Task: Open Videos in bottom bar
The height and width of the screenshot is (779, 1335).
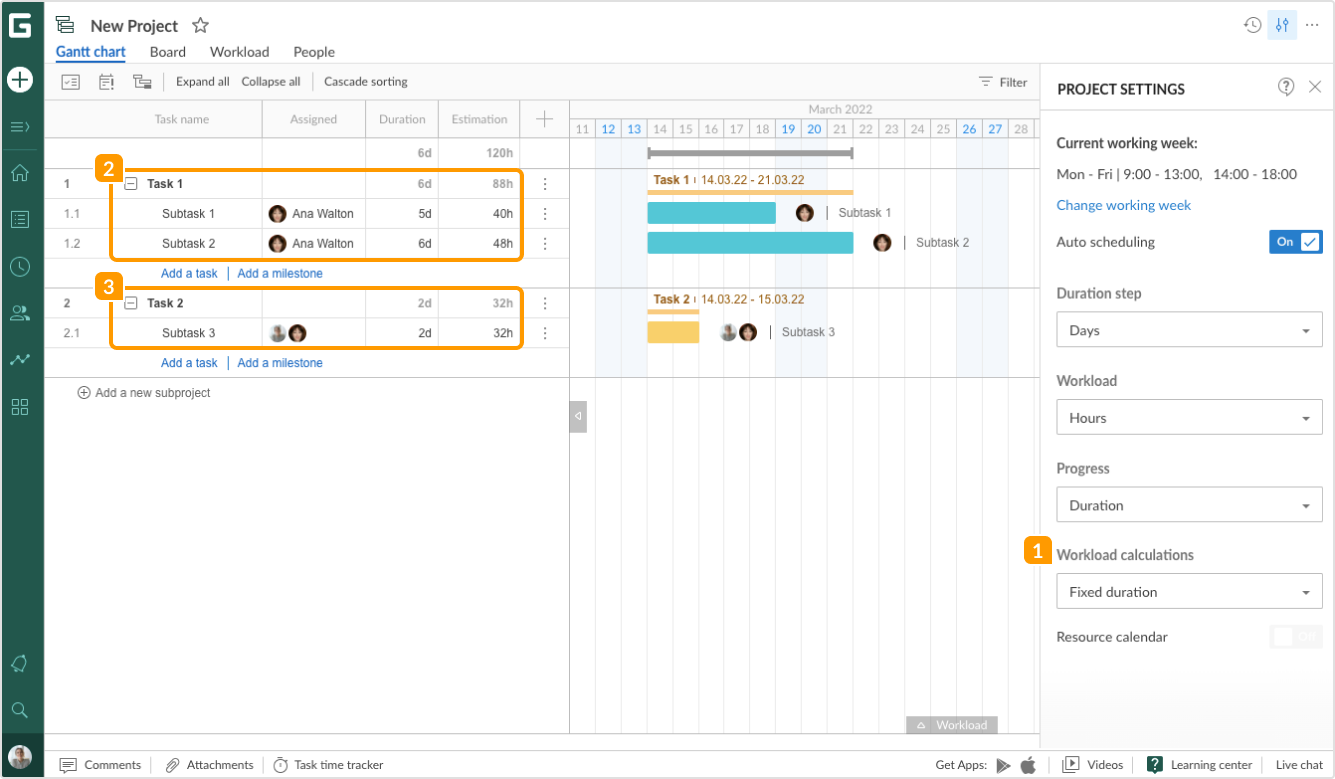Action: click(1093, 765)
